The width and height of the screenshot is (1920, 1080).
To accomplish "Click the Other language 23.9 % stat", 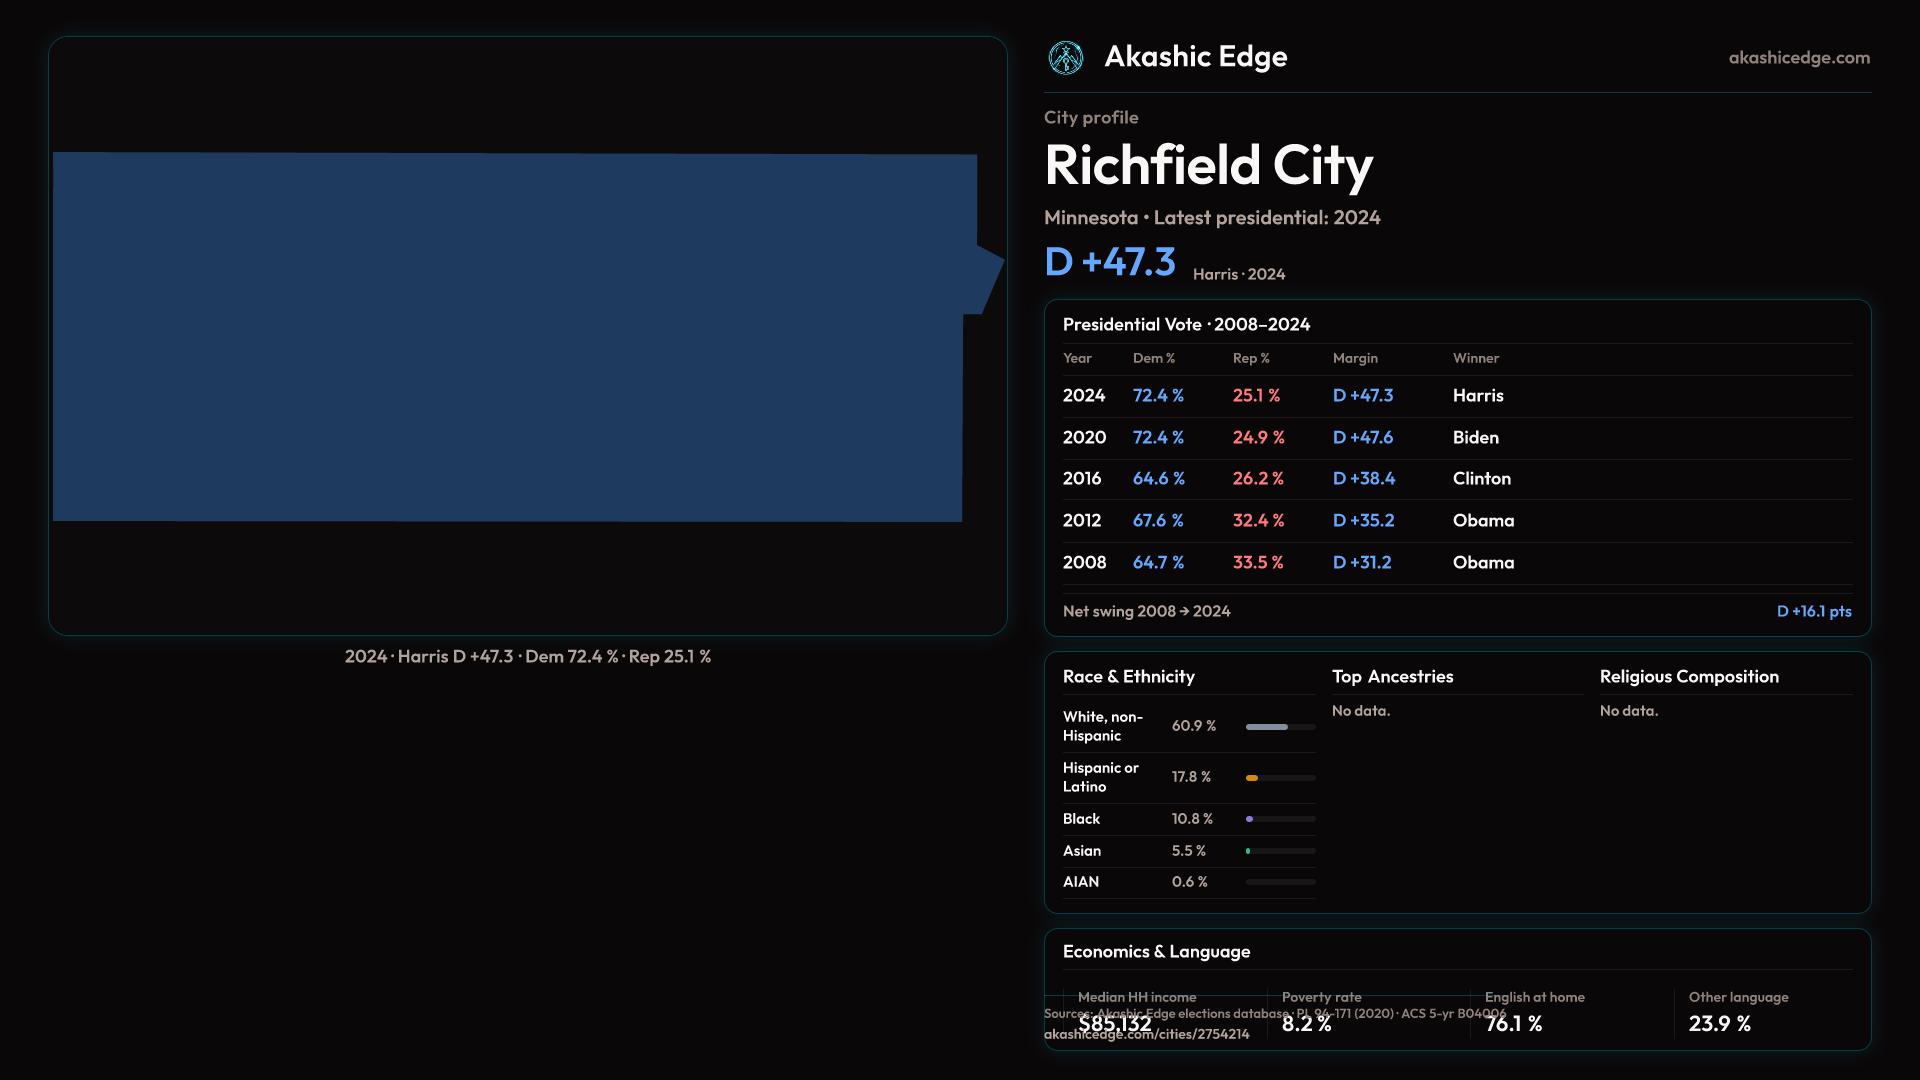I will (x=1719, y=1024).
